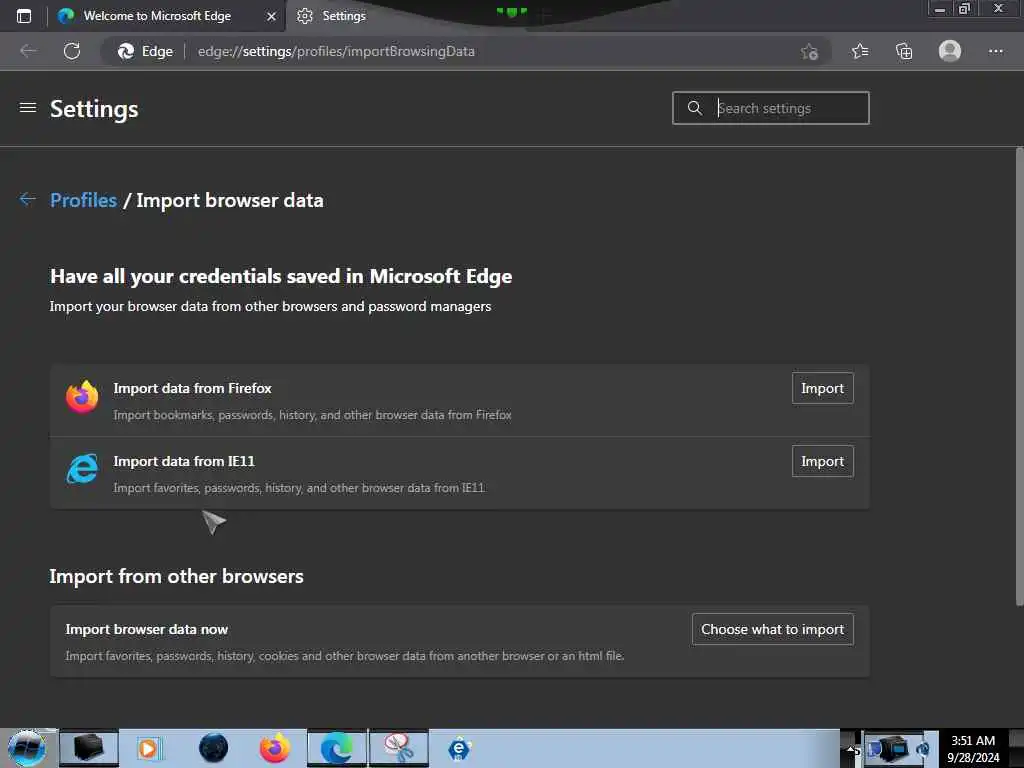Screen dimensions: 1024x768
Task: Click the Search settings field
Action: (x=771, y=108)
